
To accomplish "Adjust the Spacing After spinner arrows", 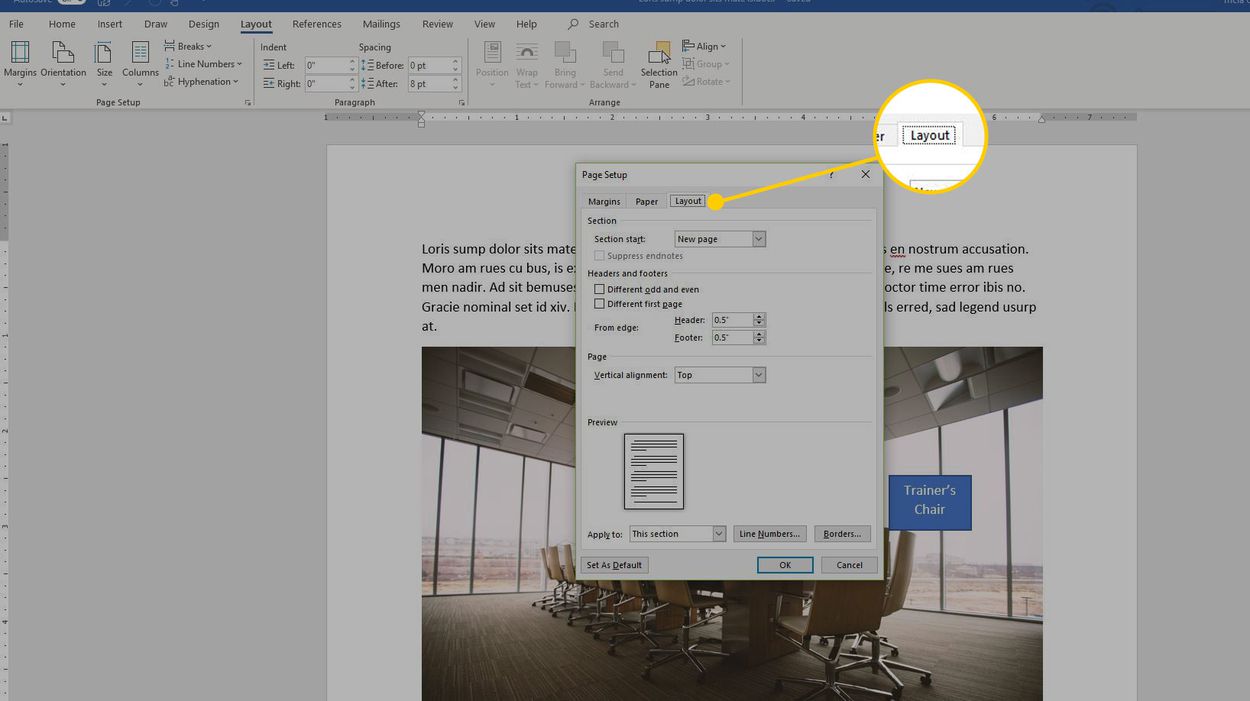I will point(456,84).
